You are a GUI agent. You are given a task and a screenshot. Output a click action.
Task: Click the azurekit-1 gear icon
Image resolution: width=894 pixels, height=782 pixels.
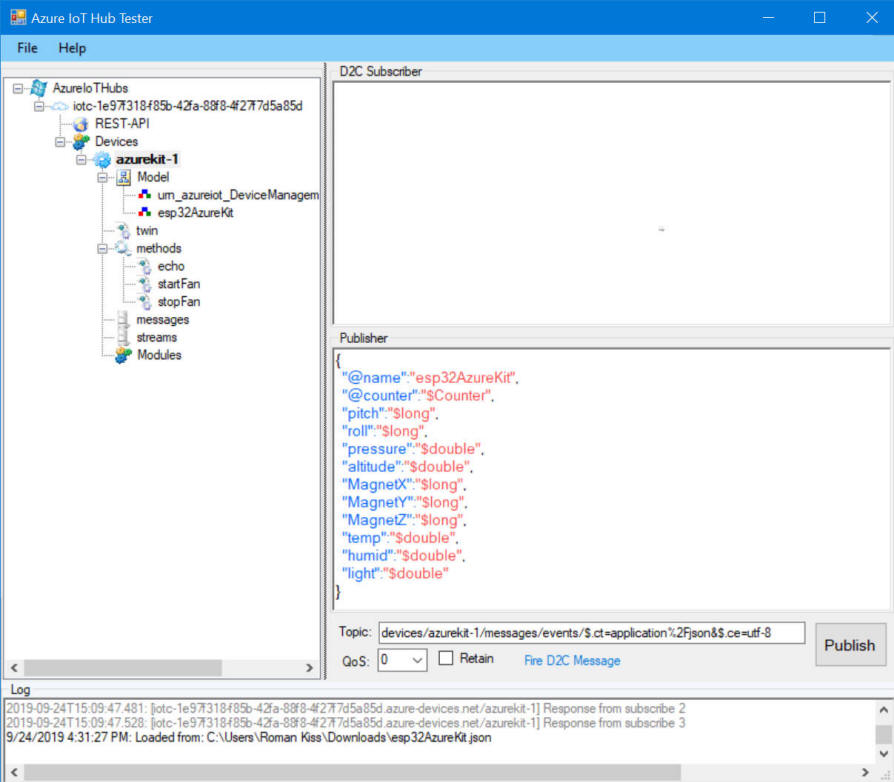pos(102,160)
